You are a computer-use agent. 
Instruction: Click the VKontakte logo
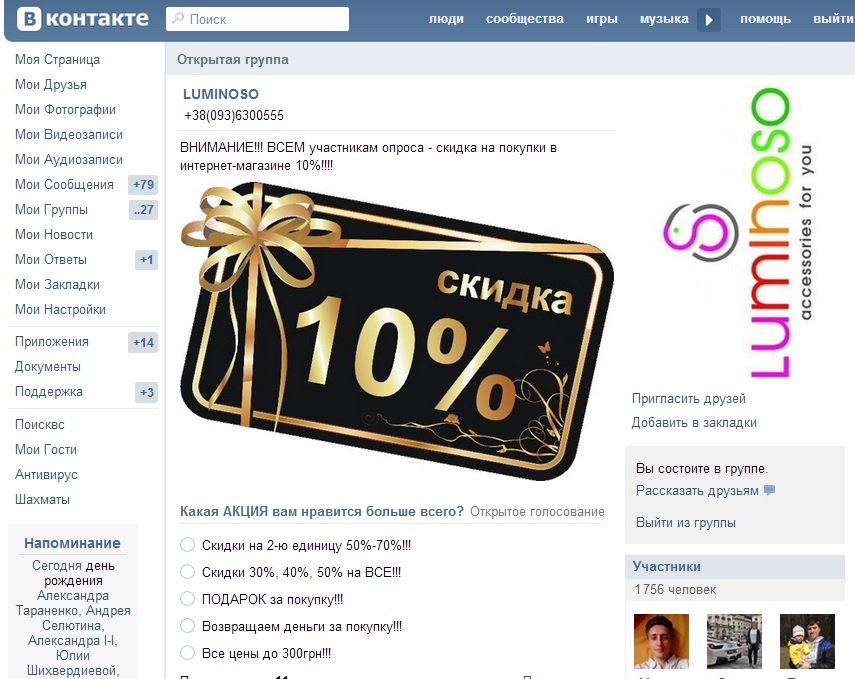point(82,19)
